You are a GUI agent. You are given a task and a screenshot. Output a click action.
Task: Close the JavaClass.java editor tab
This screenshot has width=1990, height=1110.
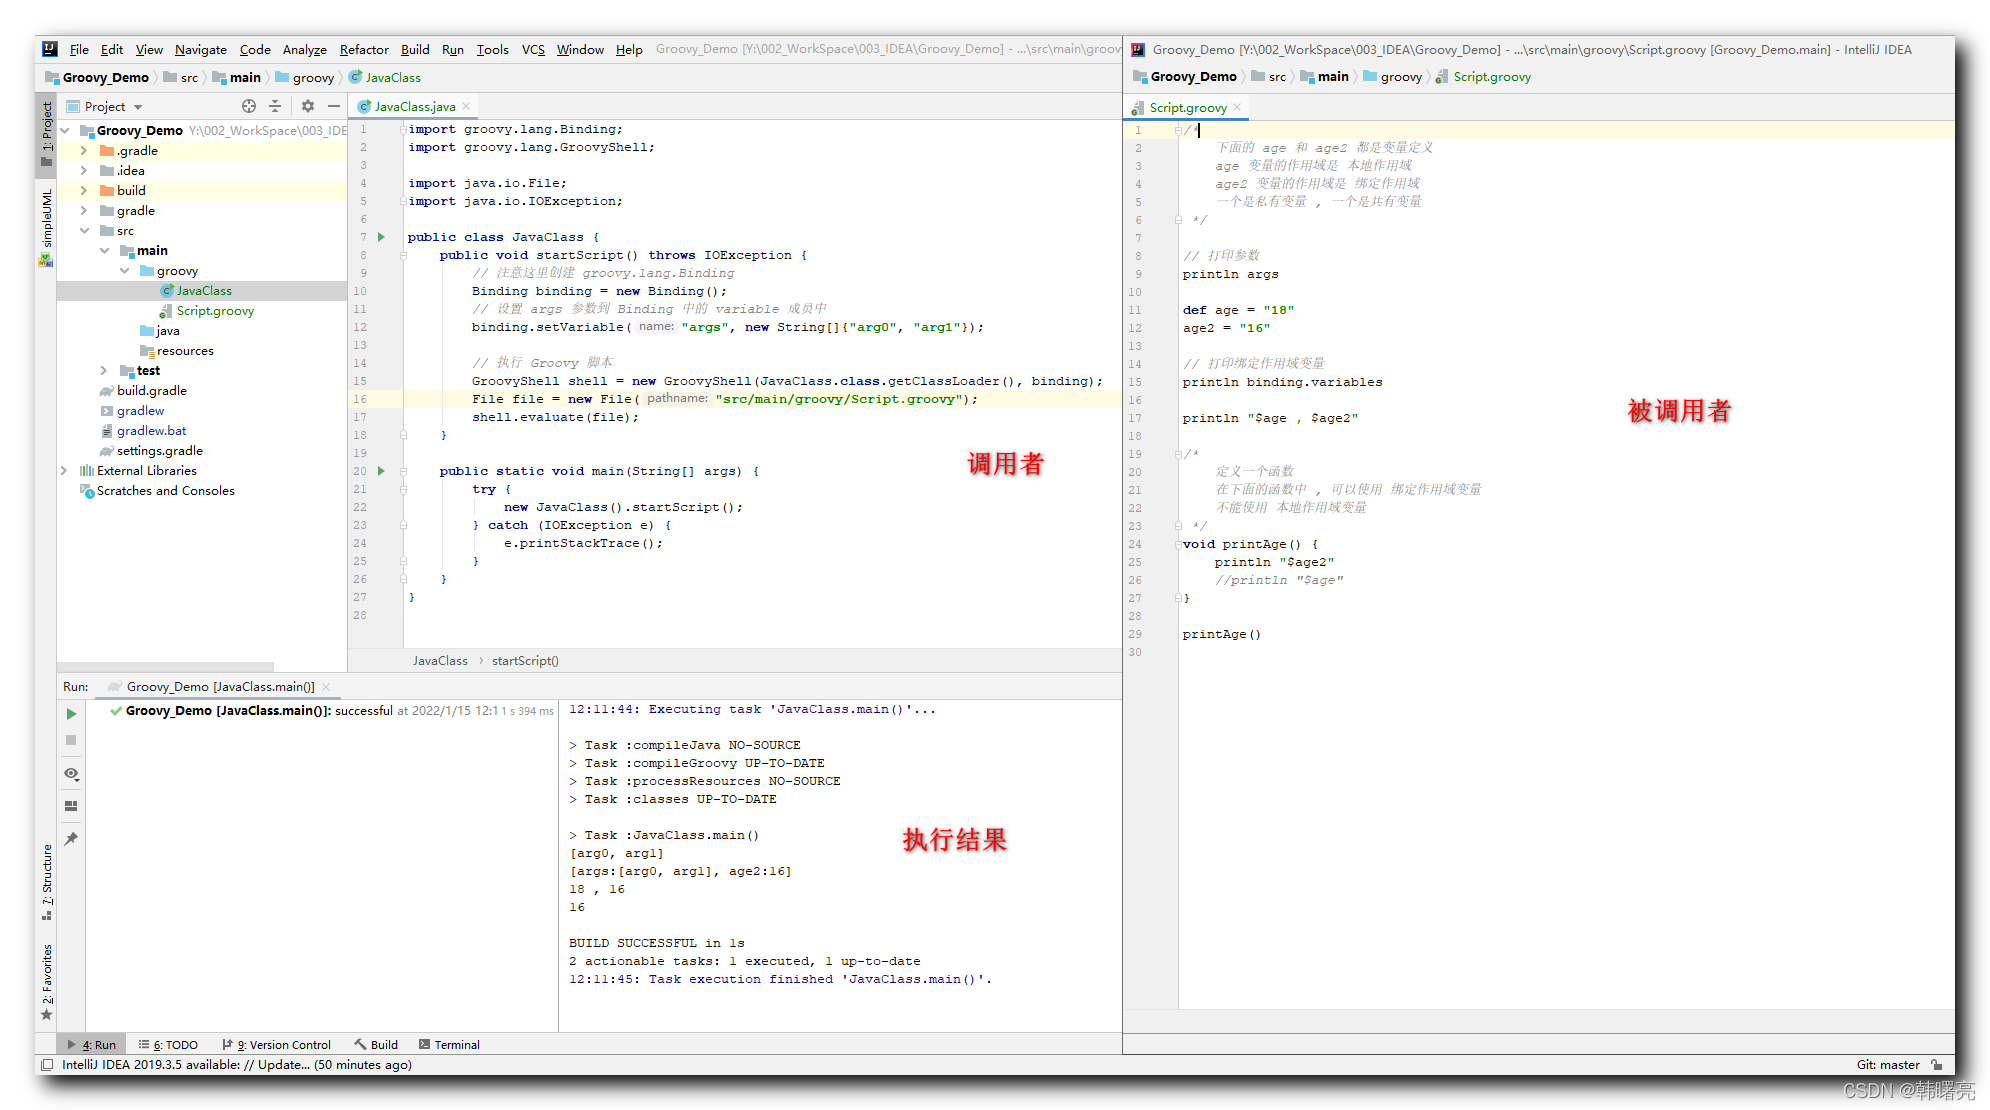pos(466,106)
